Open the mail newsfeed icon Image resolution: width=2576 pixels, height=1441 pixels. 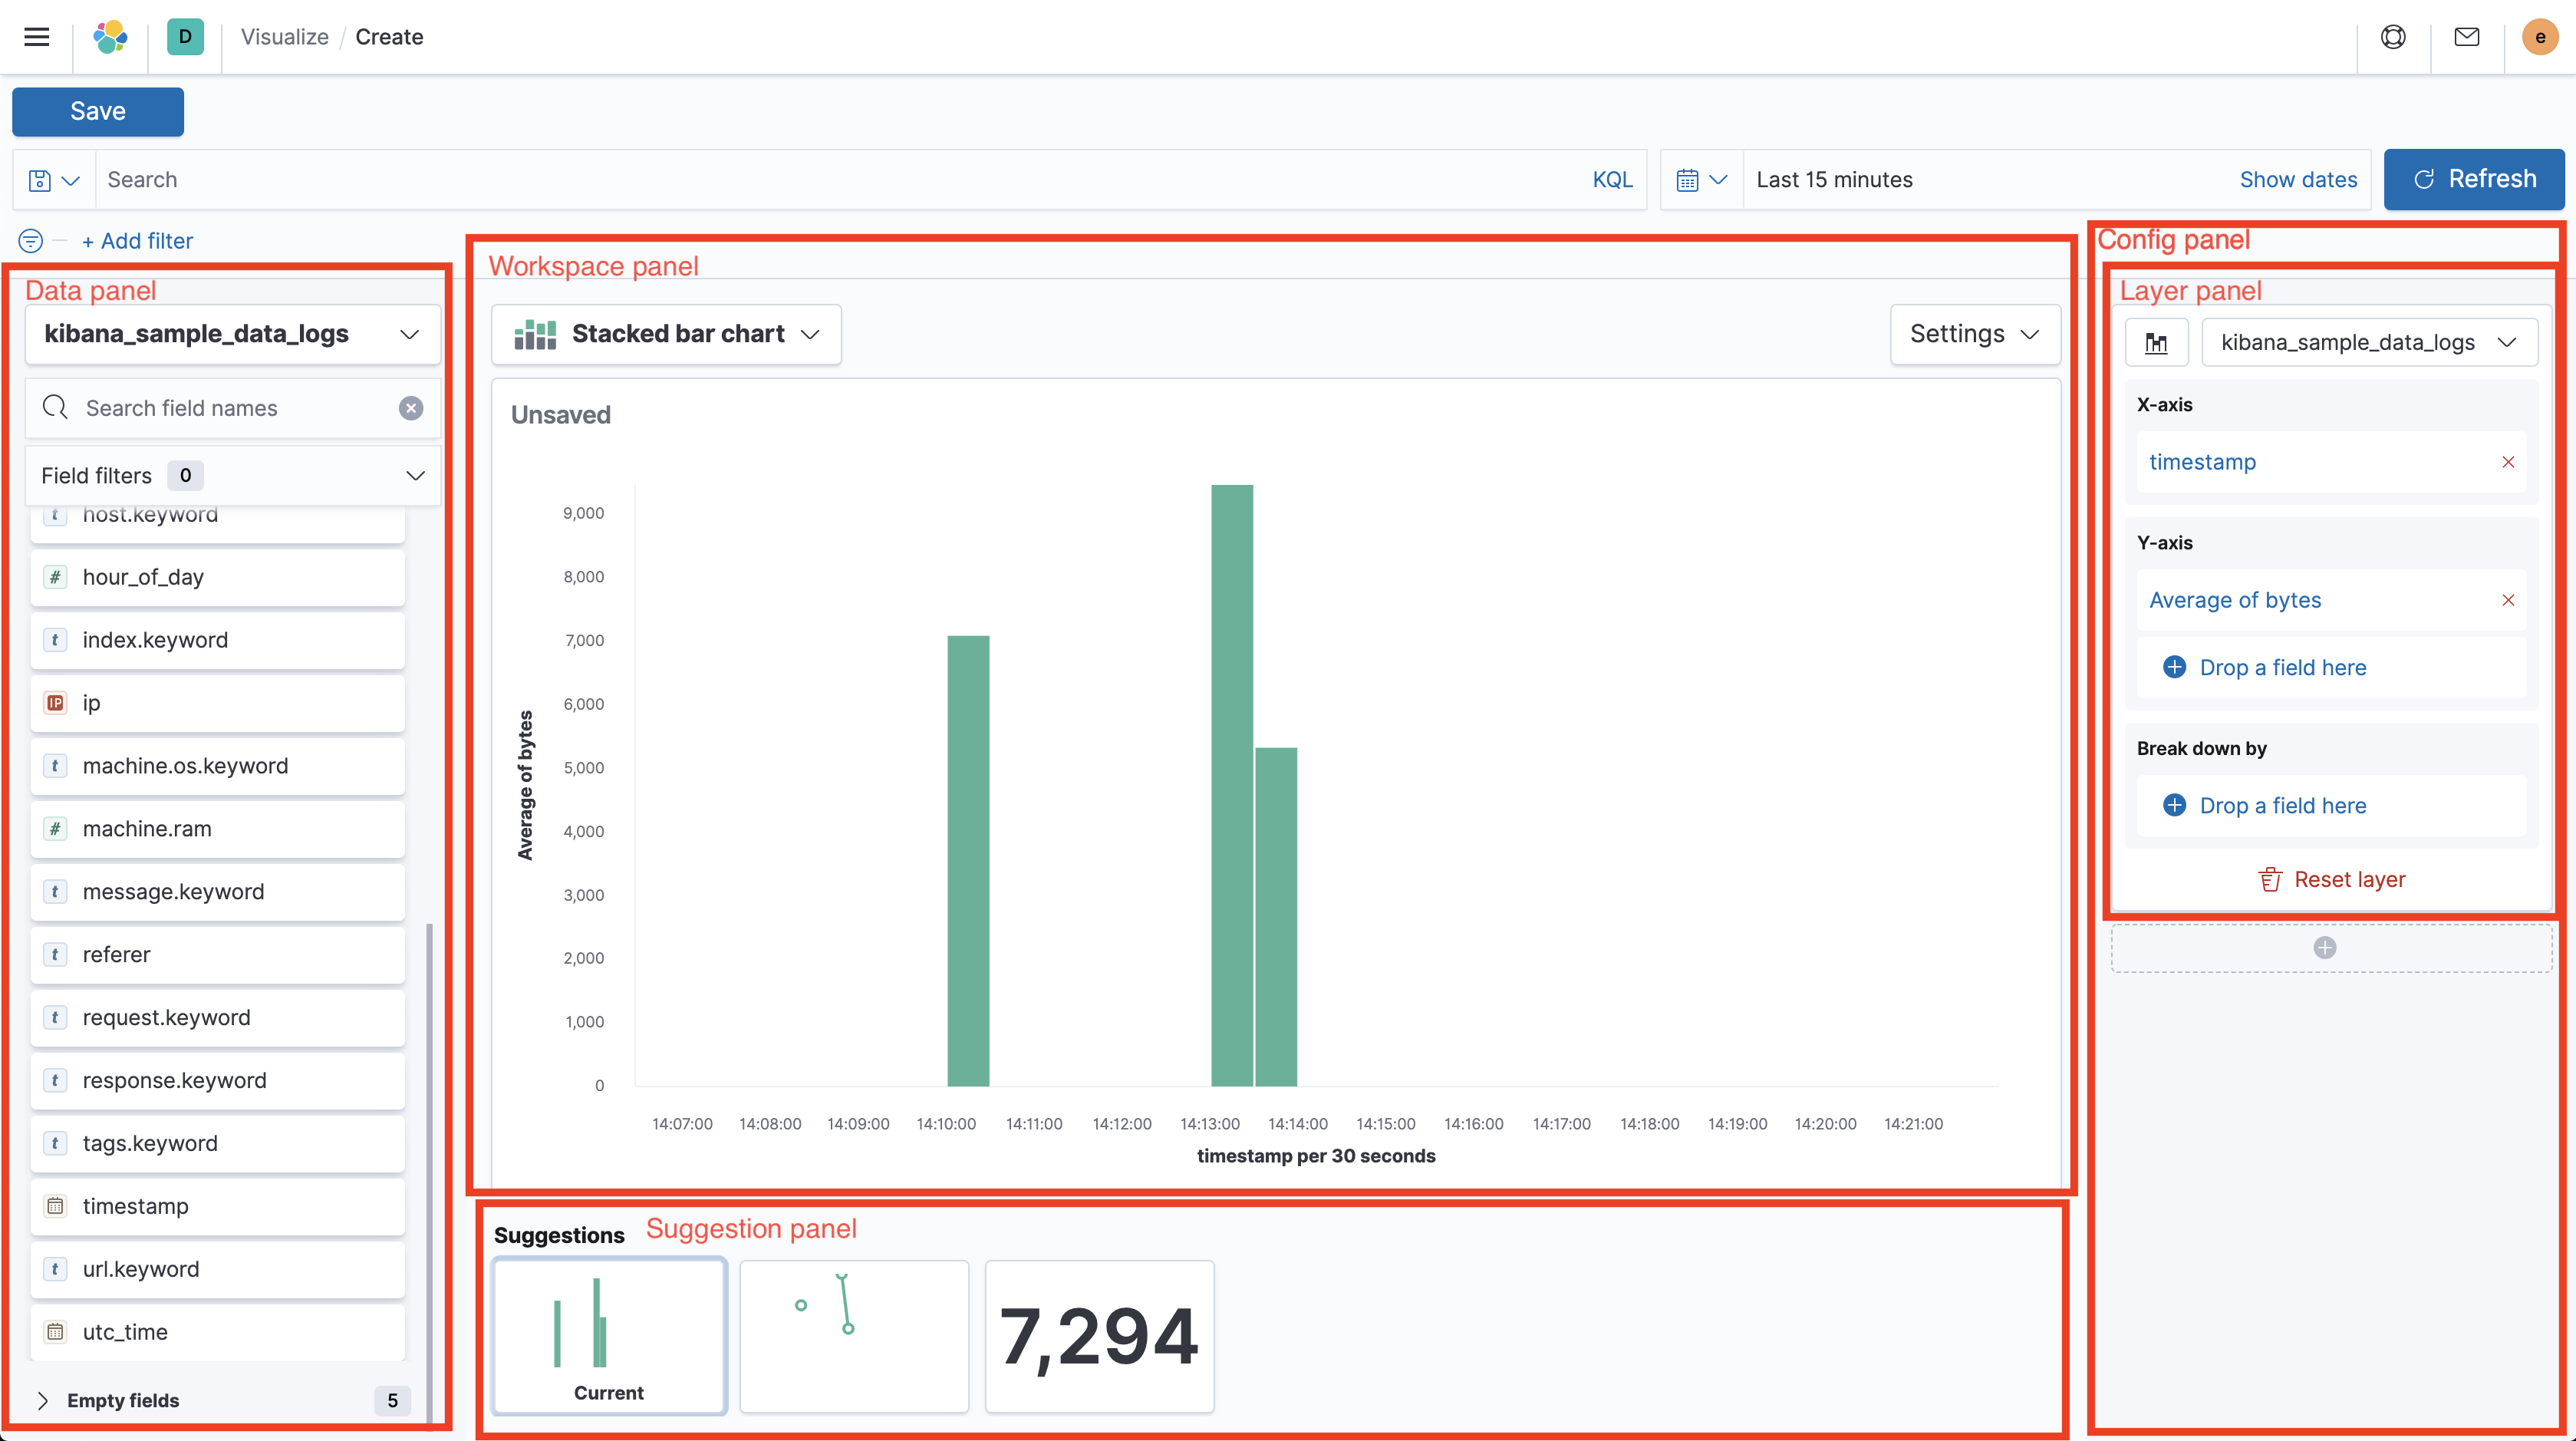click(x=2467, y=37)
